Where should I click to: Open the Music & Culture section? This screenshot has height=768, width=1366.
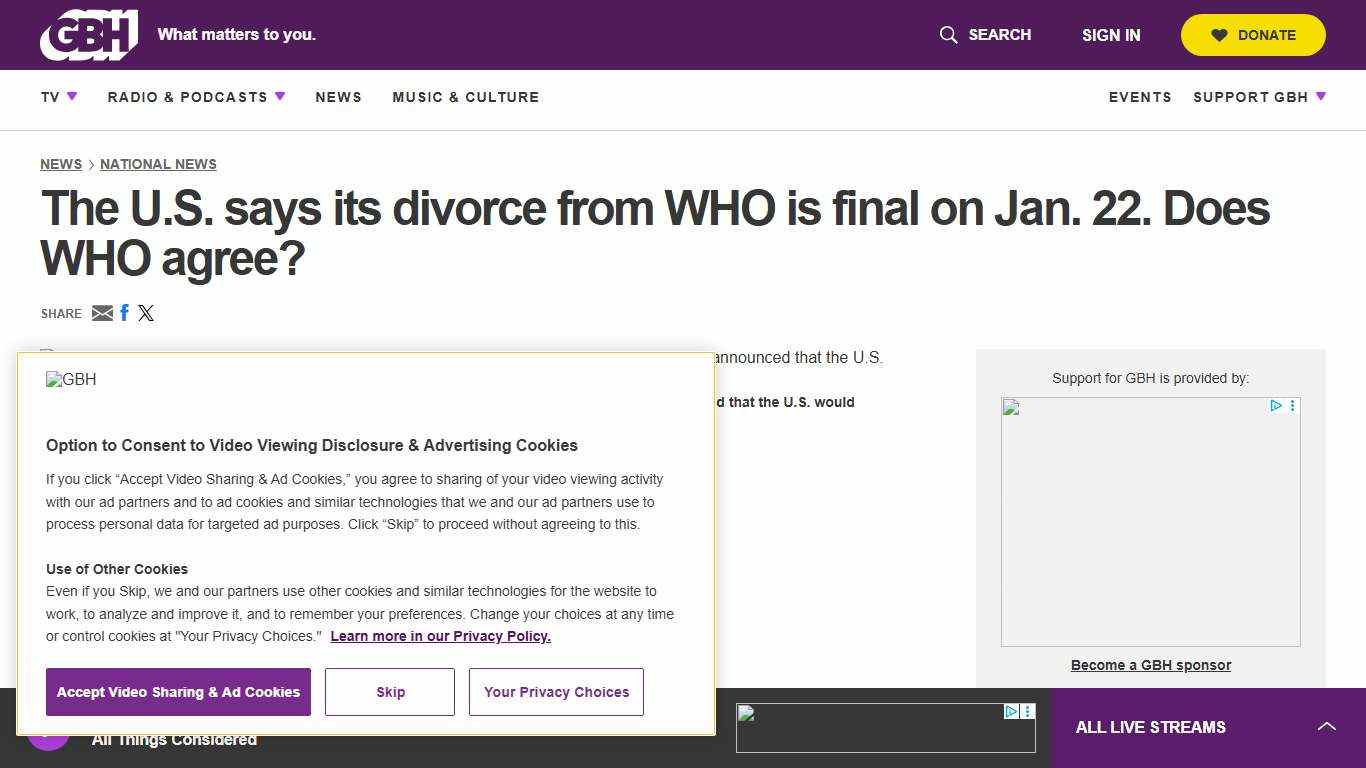point(465,97)
